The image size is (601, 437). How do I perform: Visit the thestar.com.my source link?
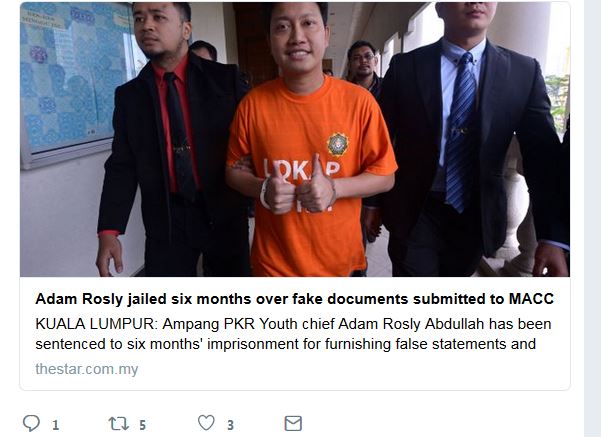click(x=87, y=369)
